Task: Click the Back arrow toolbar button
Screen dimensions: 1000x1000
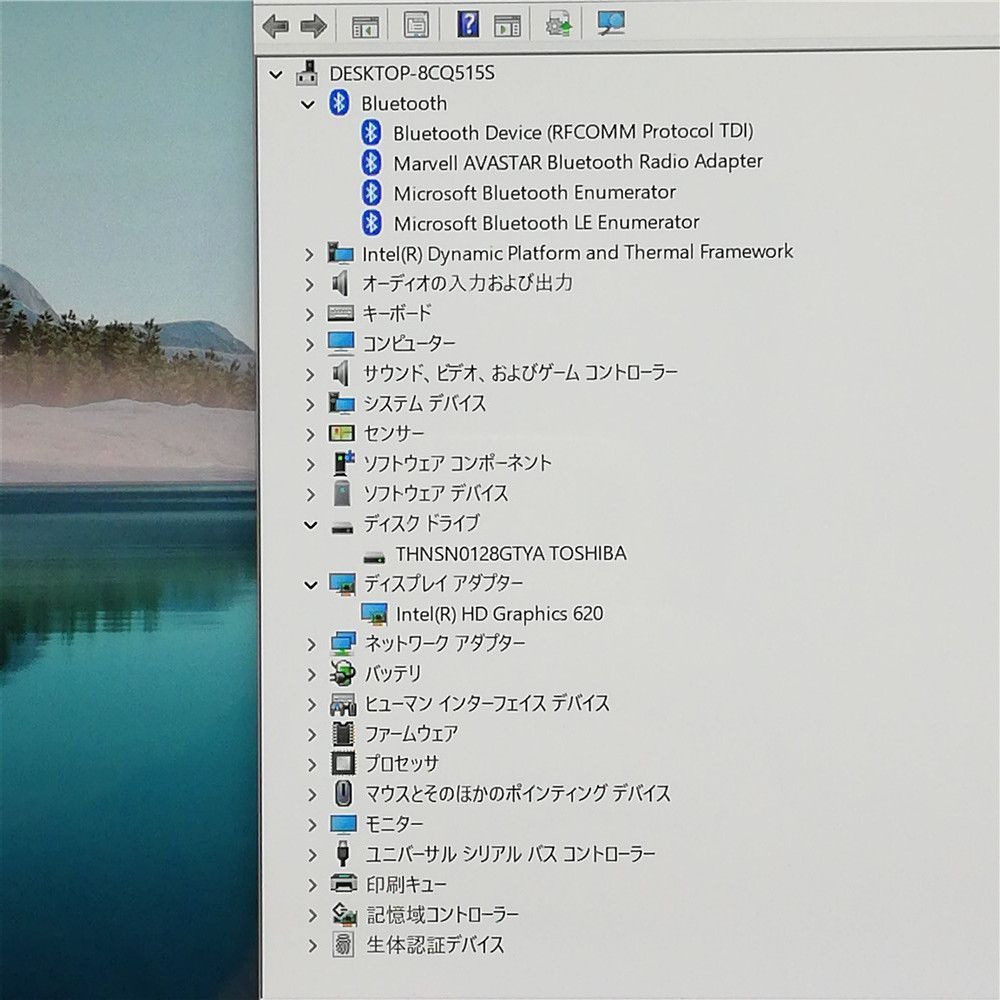Action: [276, 27]
